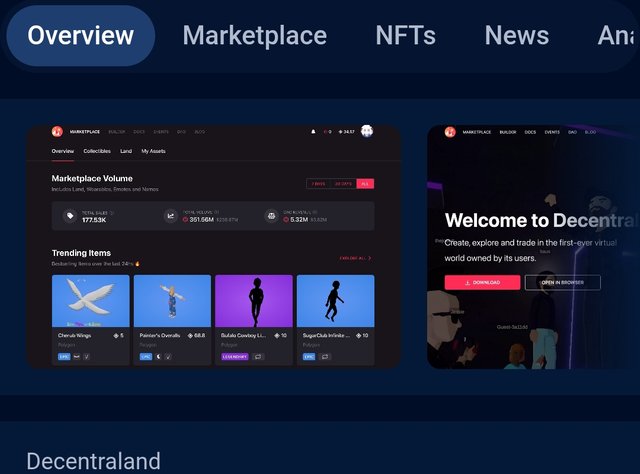The width and height of the screenshot is (640, 474).
Task: Select the Overview tab
Action: pos(81,36)
